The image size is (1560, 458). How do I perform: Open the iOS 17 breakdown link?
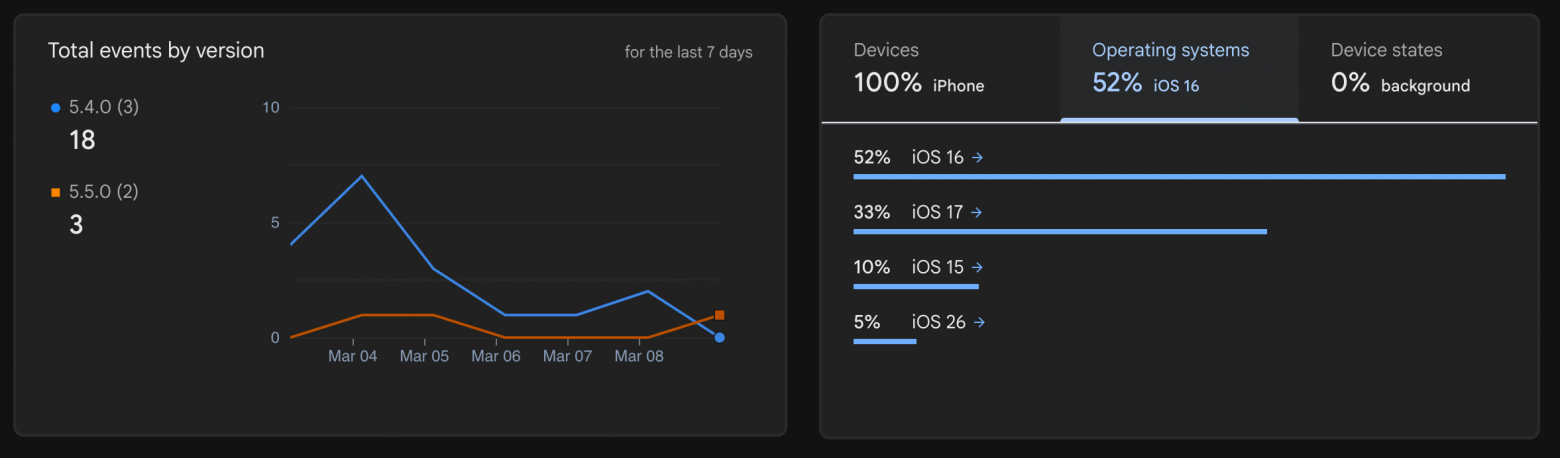click(x=938, y=212)
